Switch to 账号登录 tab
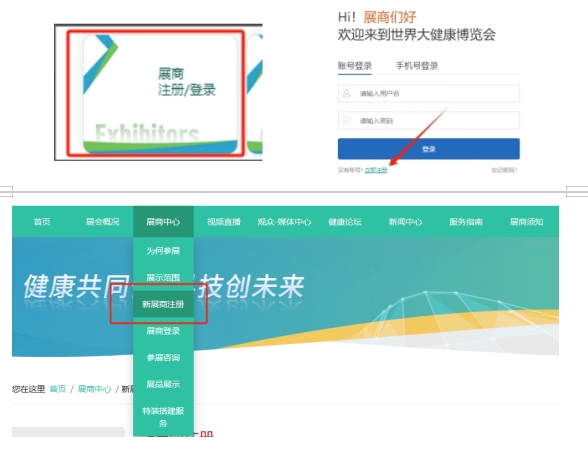Viewport: 588px width, 466px height. [355, 66]
